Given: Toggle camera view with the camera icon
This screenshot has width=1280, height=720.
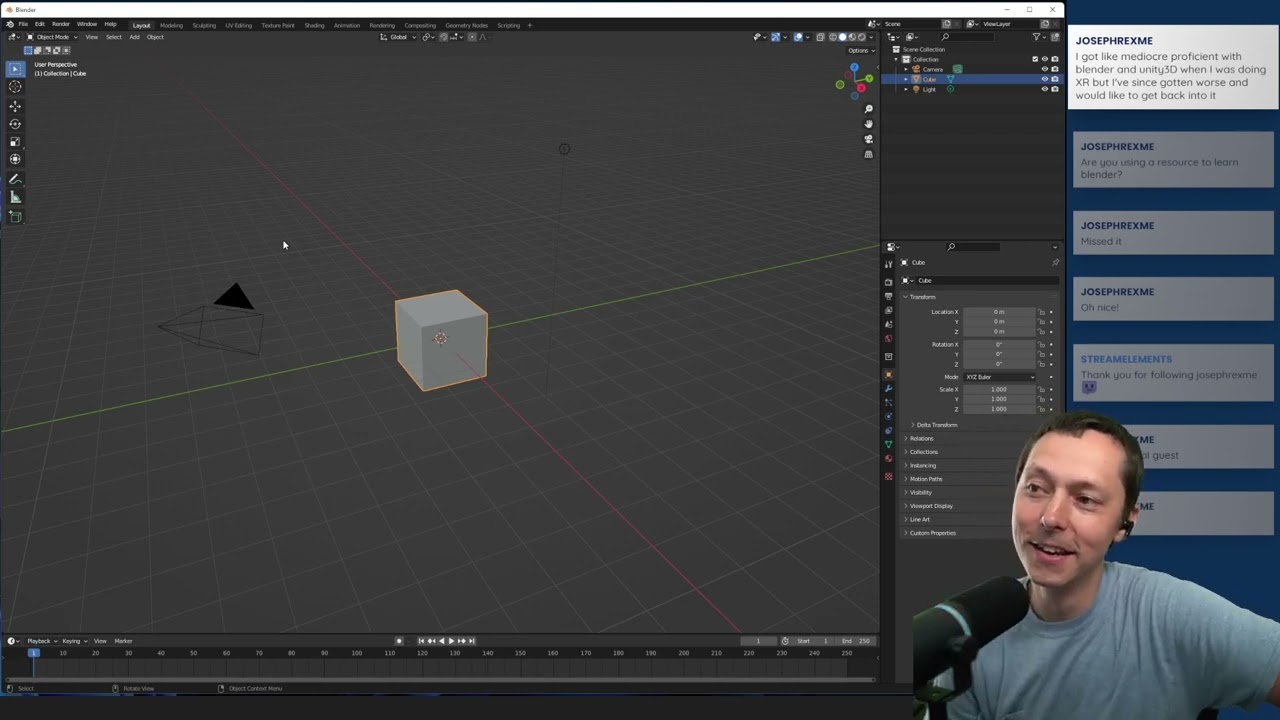Looking at the screenshot, I should 868,139.
